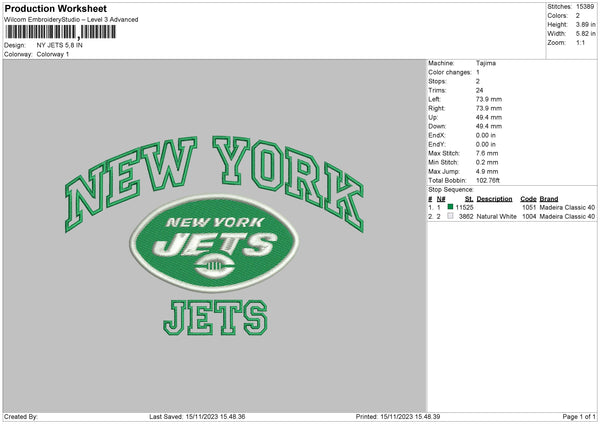The image size is (600, 424).
Task: Click design name NY JETS 5,8 IN
Action: pos(59,45)
